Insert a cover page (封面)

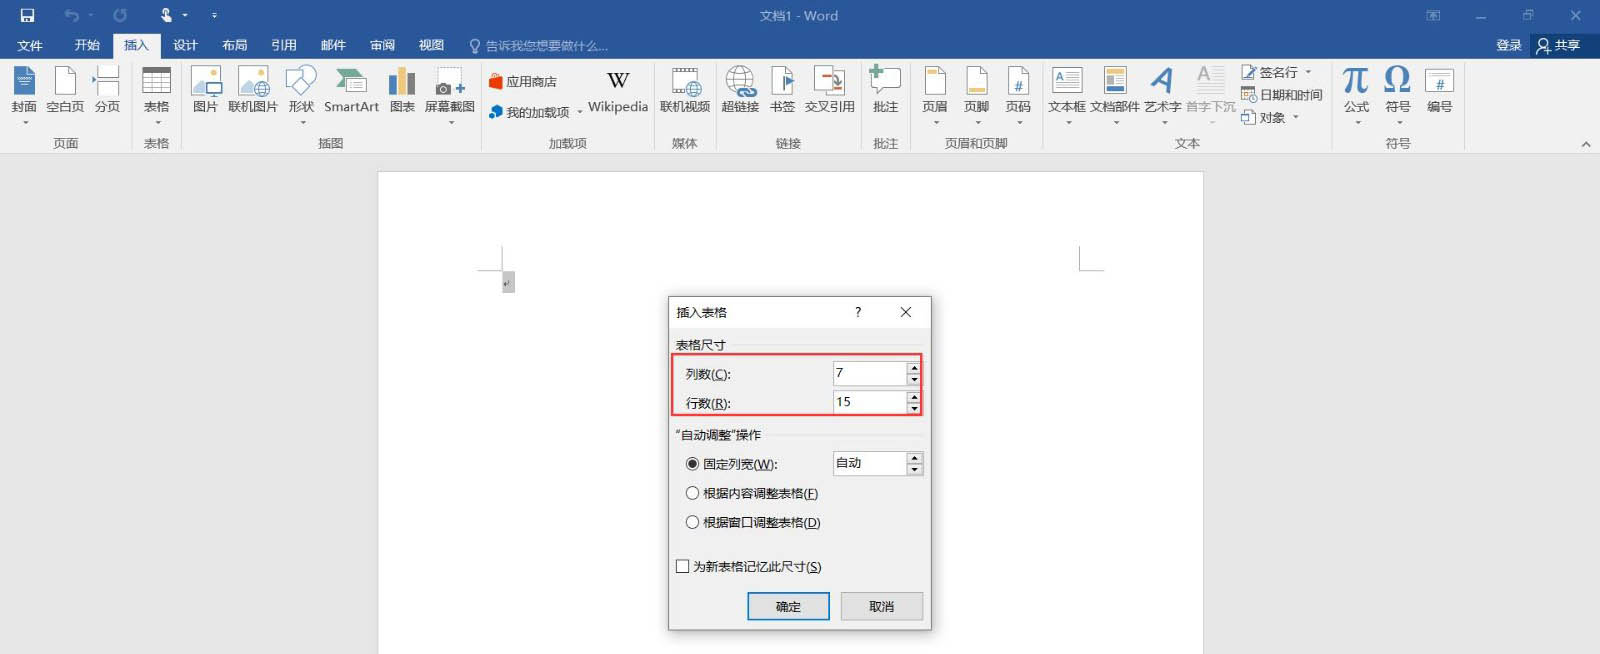(x=24, y=95)
